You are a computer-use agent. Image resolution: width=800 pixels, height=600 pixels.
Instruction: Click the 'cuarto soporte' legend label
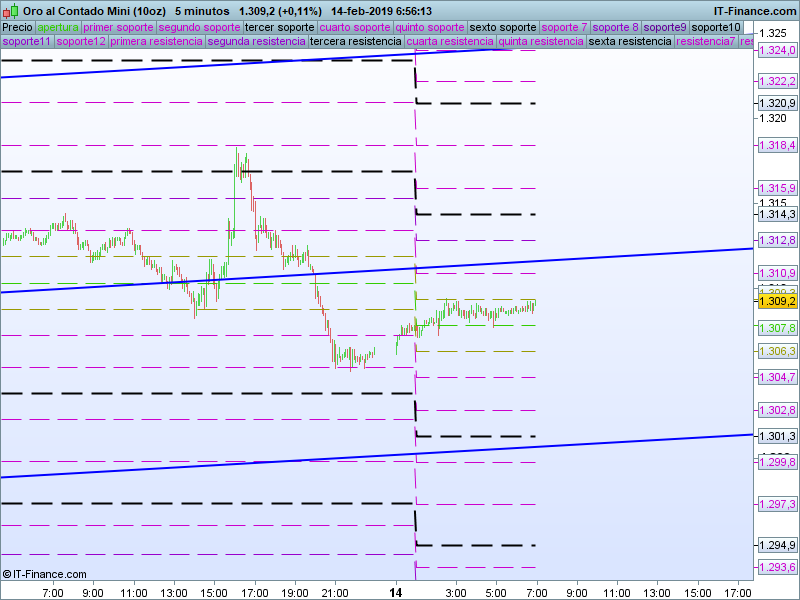click(x=355, y=27)
